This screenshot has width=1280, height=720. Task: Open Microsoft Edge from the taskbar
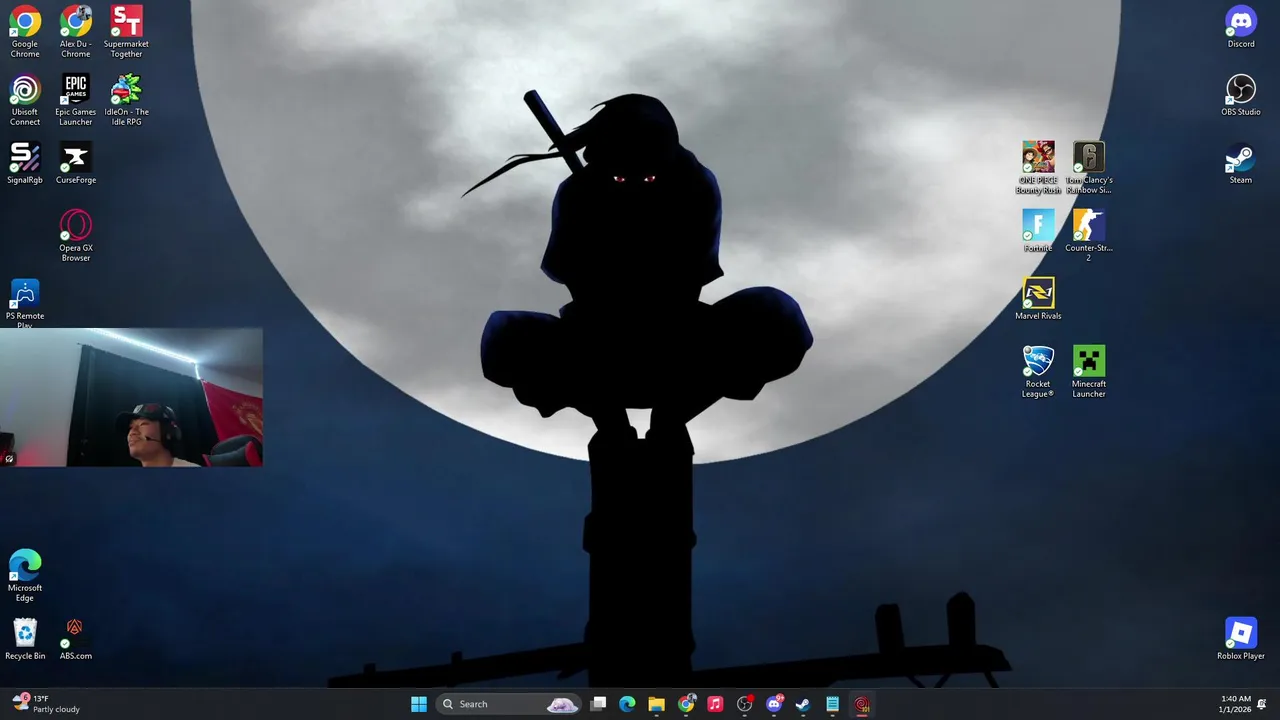tap(627, 704)
